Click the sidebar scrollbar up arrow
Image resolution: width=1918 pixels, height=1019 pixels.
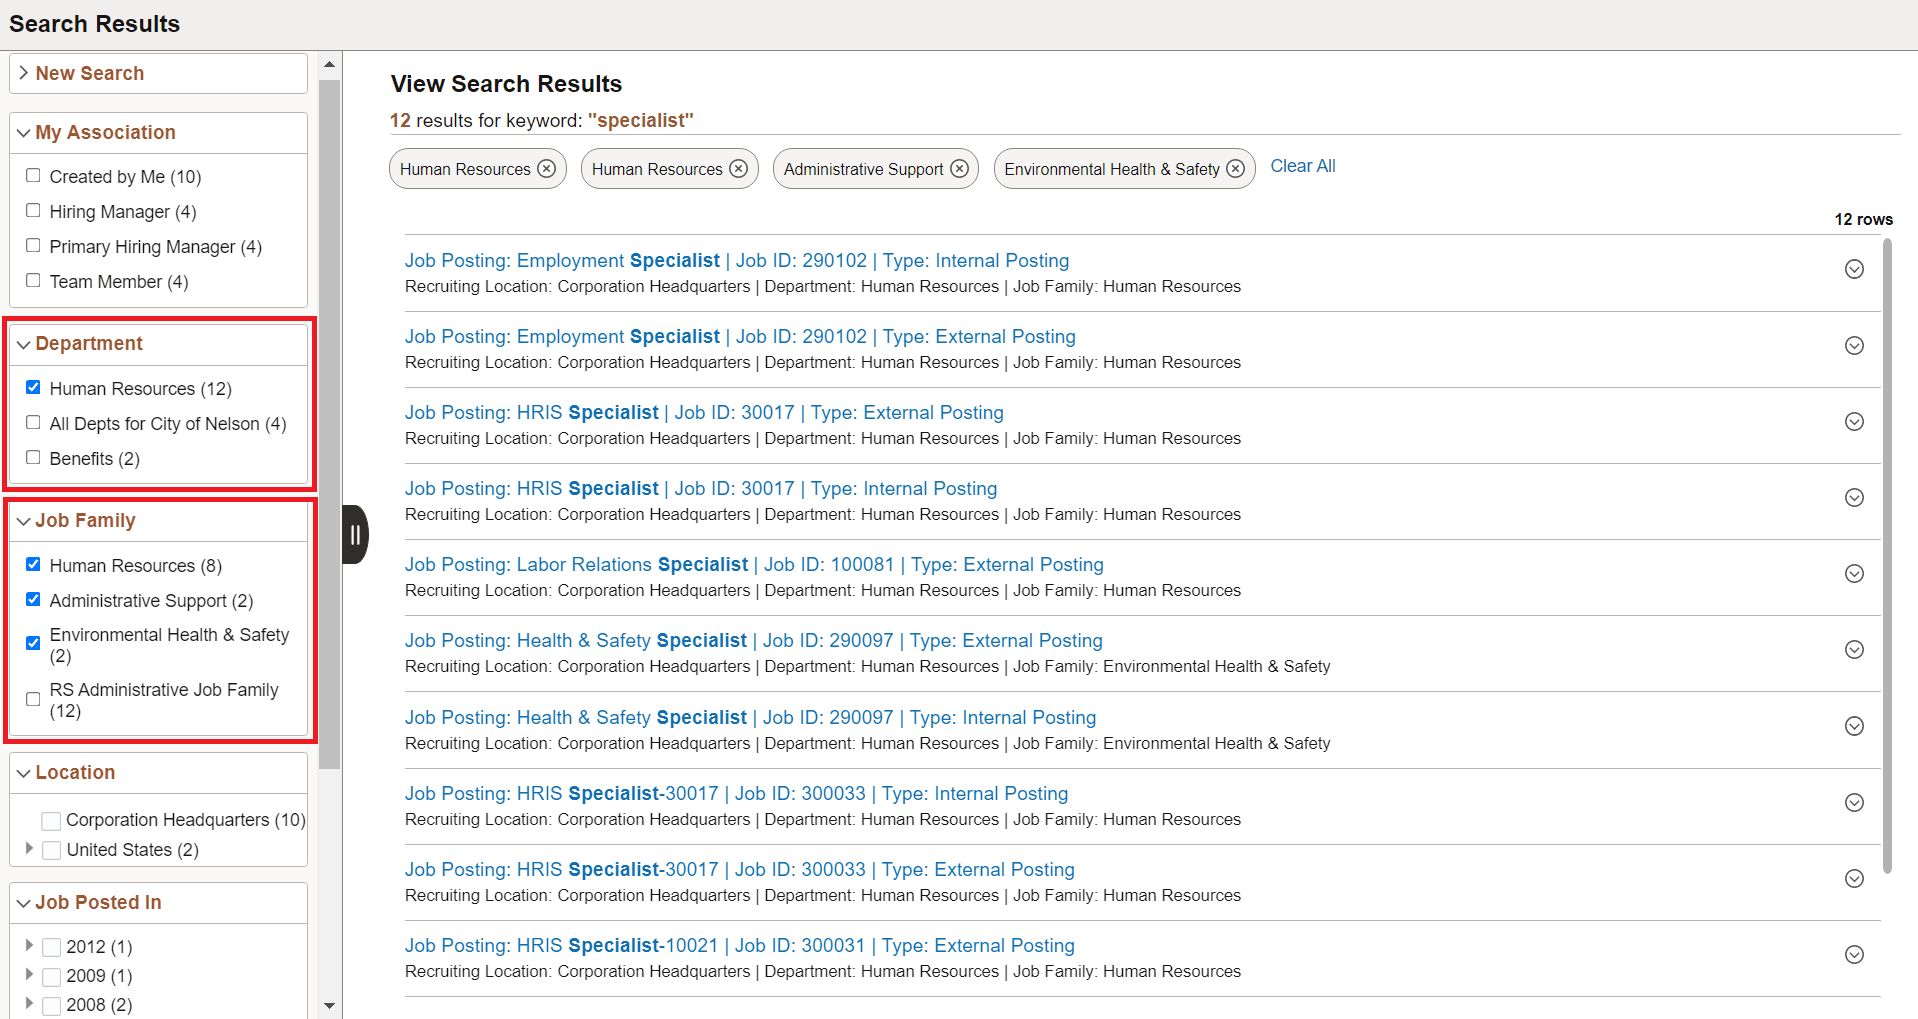tap(329, 63)
